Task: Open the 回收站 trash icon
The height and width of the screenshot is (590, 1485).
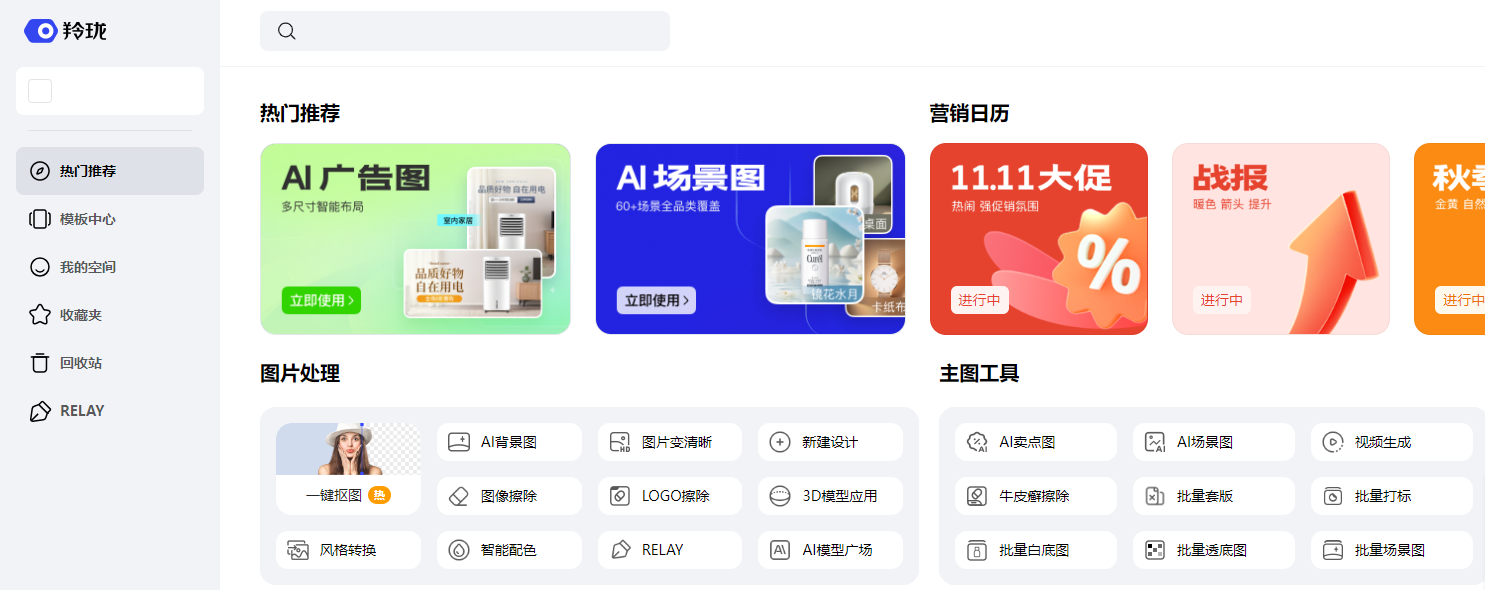Action: [x=40, y=363]
